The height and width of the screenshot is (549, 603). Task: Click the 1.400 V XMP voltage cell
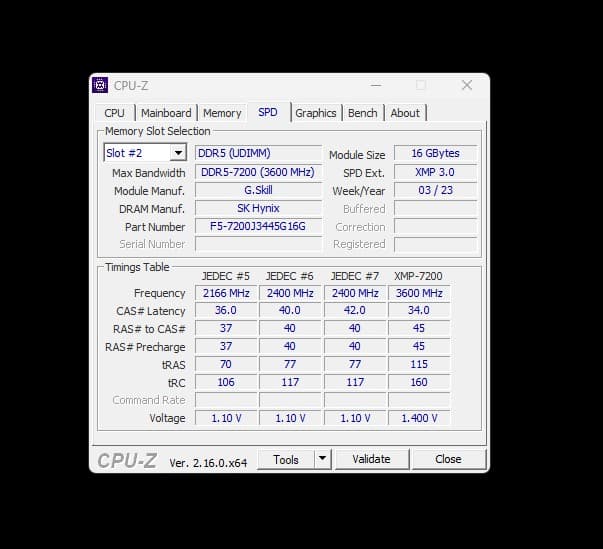[x=419, y=418]
